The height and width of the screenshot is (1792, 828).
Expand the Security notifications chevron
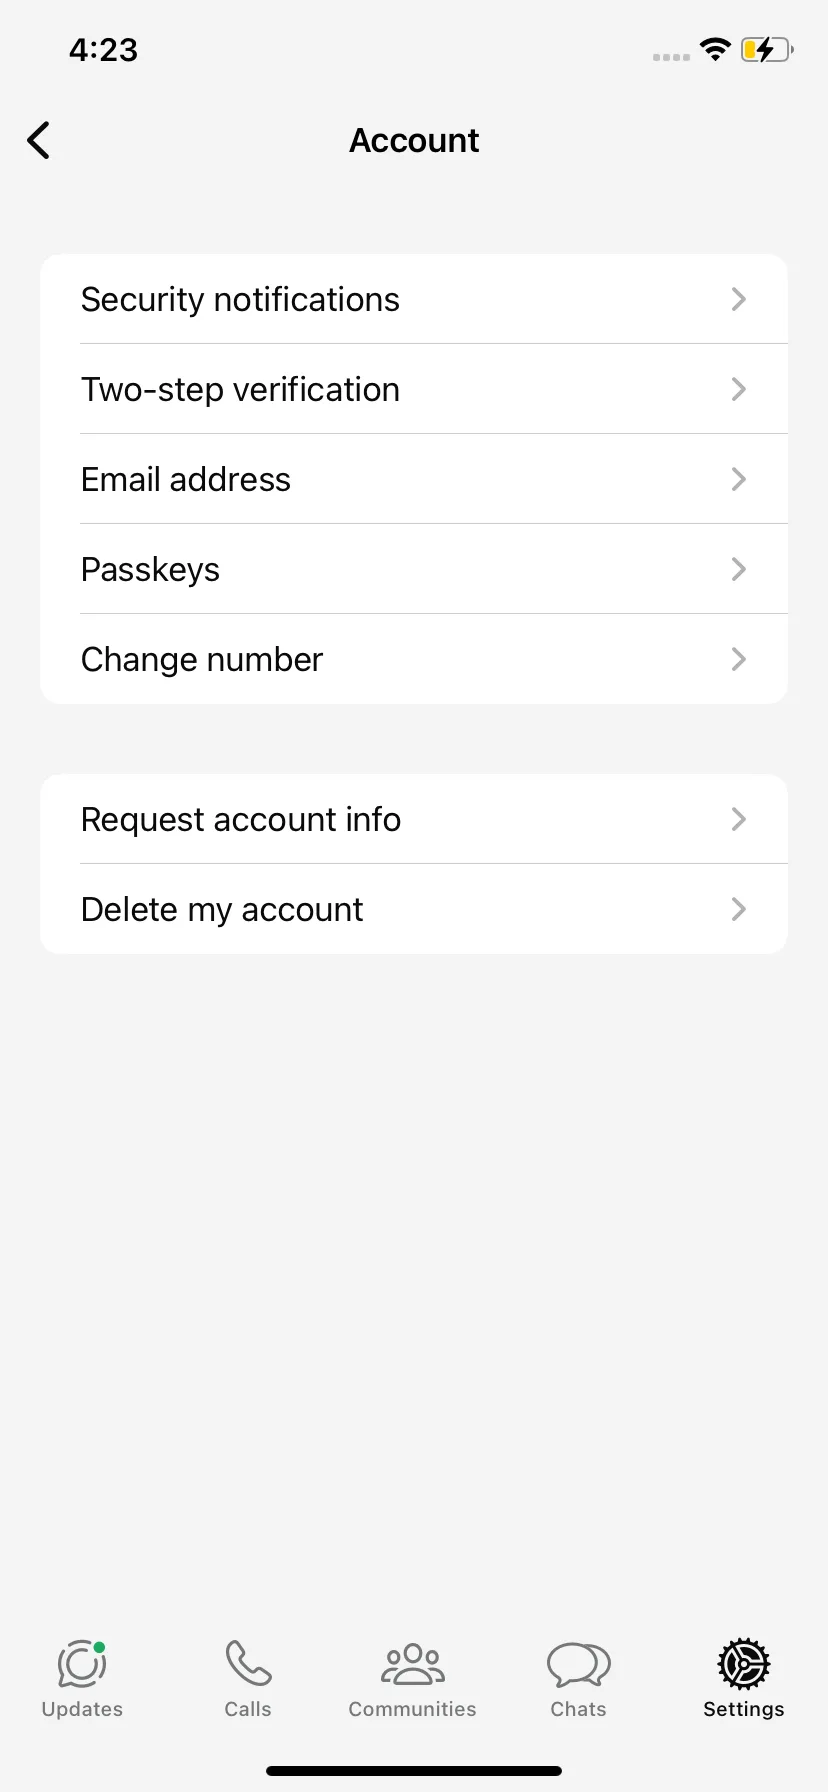point(739,299)
